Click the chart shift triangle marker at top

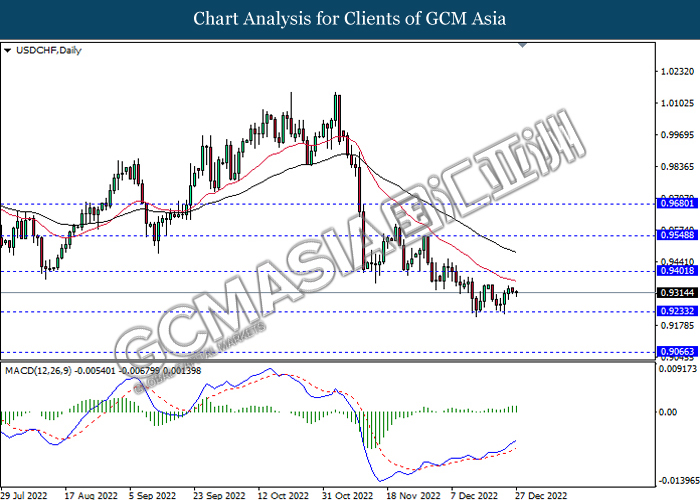tap(523, 45)
